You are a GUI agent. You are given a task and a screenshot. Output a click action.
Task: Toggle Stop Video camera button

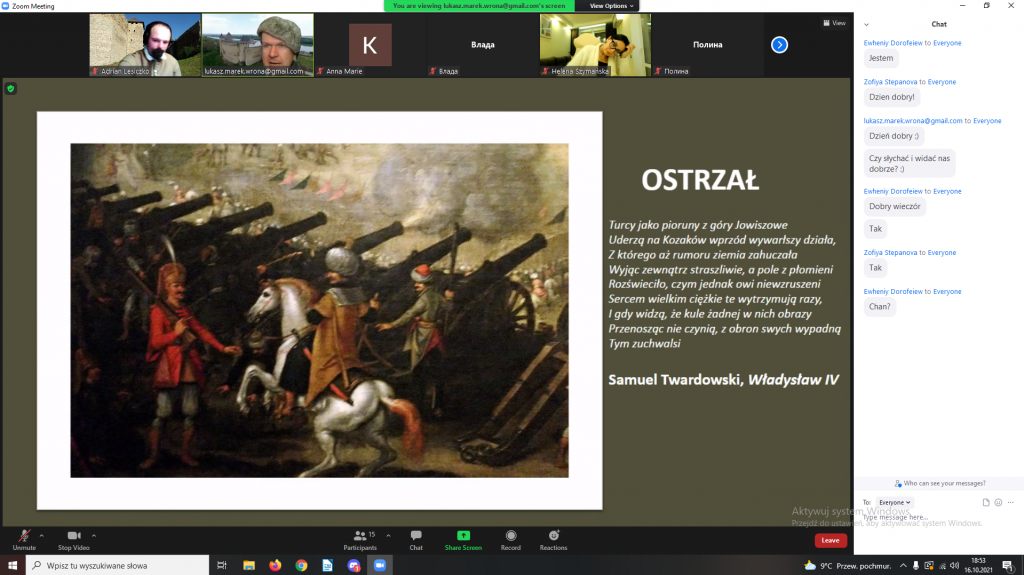click(73, 539)
